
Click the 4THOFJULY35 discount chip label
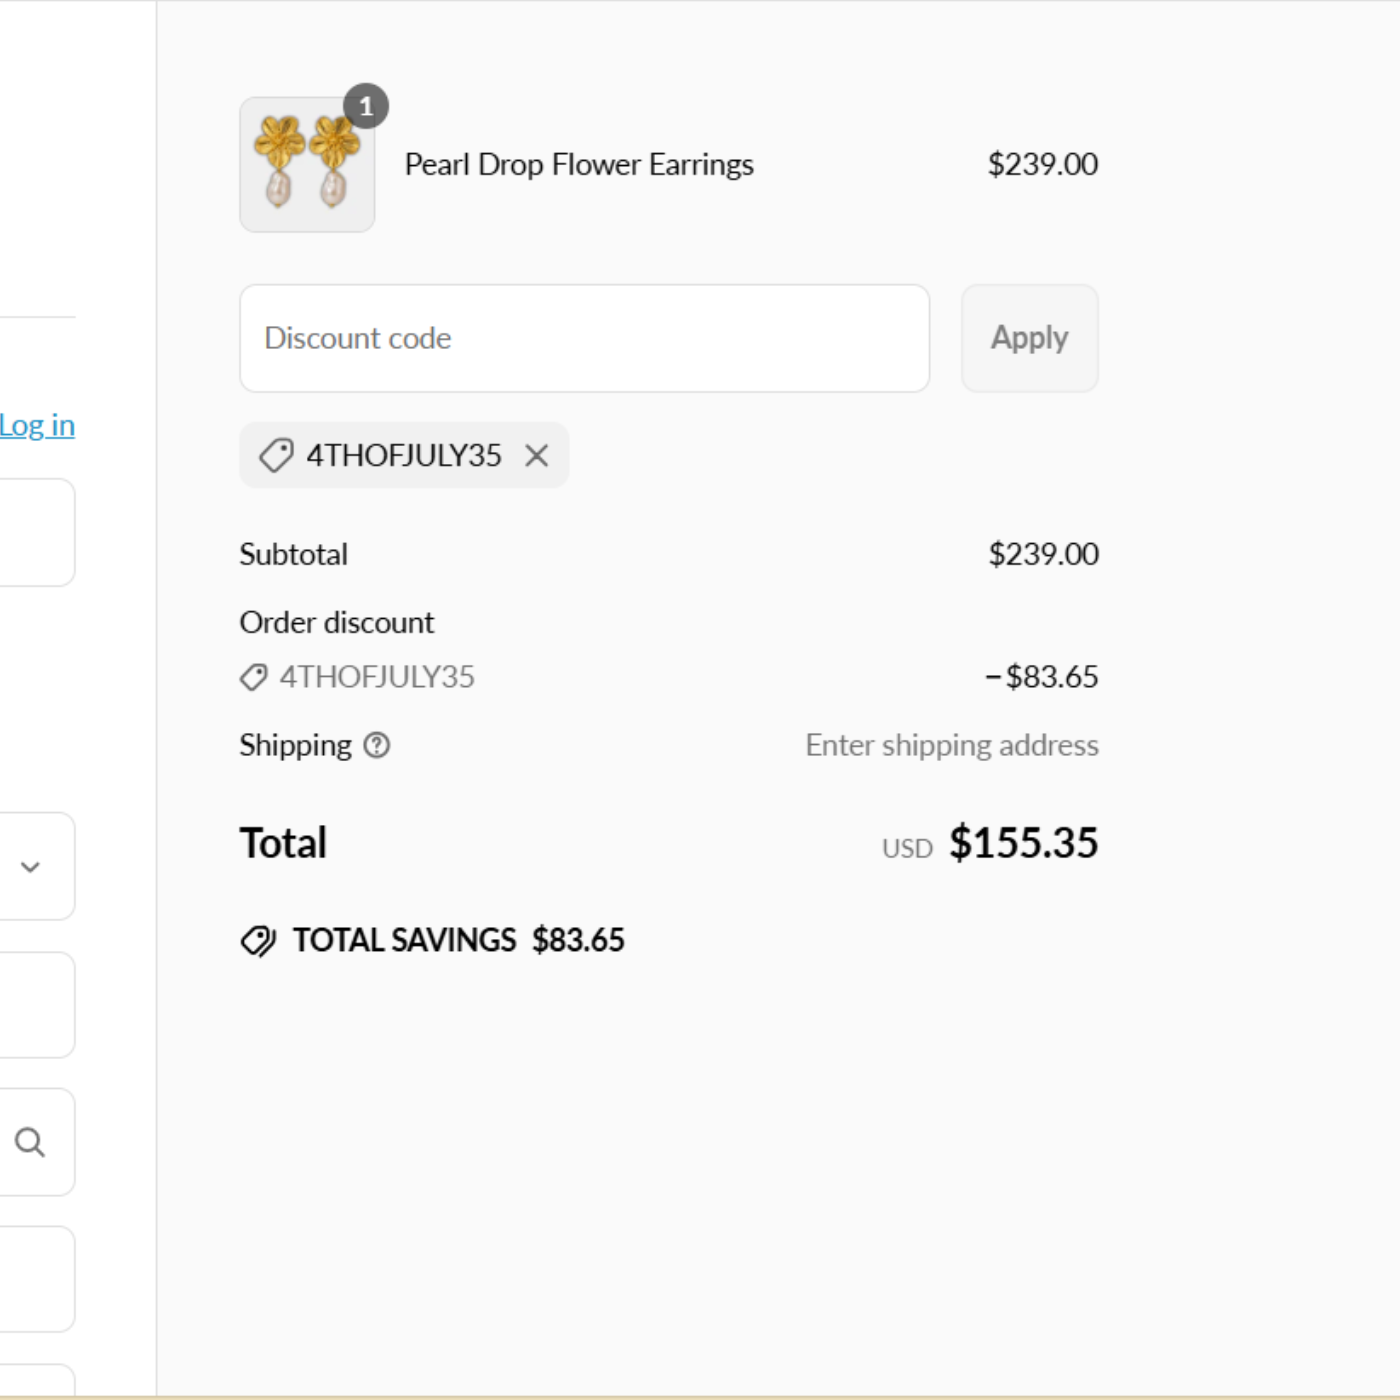pyautogui.click(x=404, y=455)
